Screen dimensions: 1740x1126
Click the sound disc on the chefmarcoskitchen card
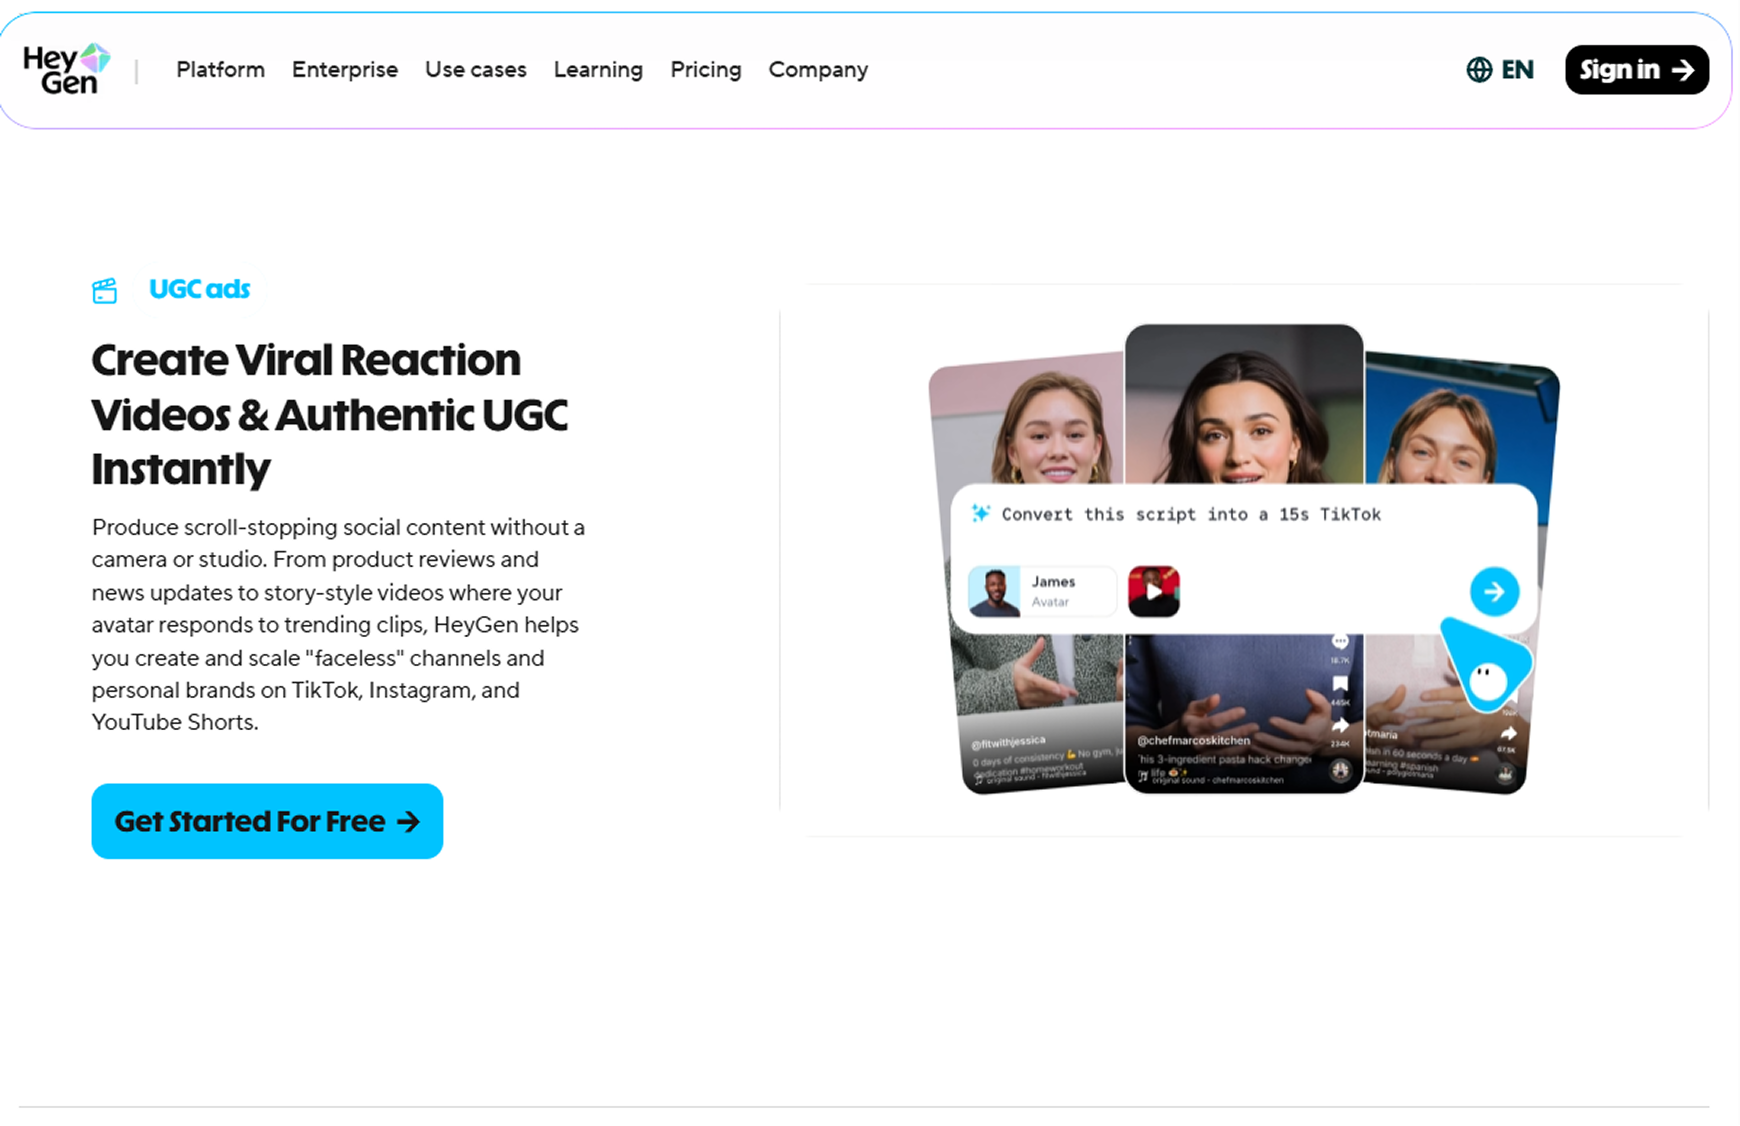point(1341,770)
